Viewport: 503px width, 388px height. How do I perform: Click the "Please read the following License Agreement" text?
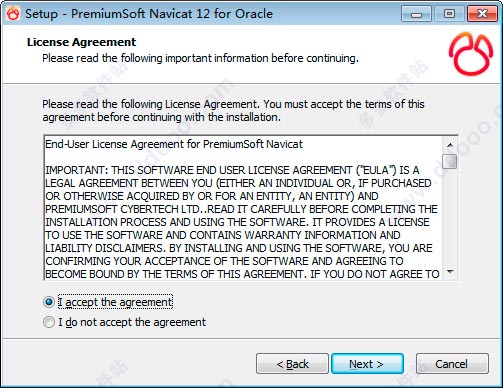pyautogui.click(x=233, y=111)
